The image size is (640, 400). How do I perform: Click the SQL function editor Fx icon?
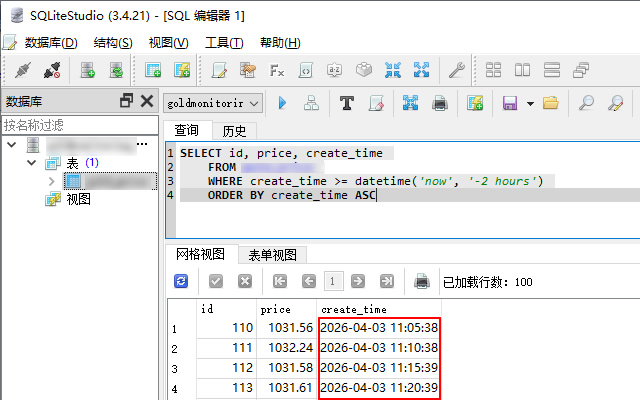[277, 70]
